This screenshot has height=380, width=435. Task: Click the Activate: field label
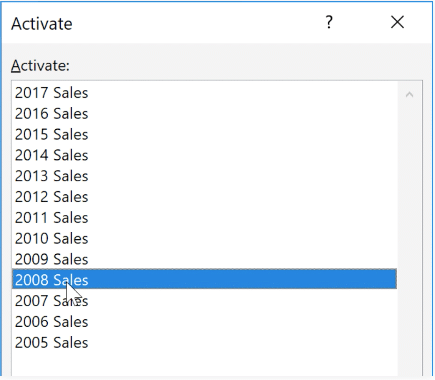coord(40,66)
